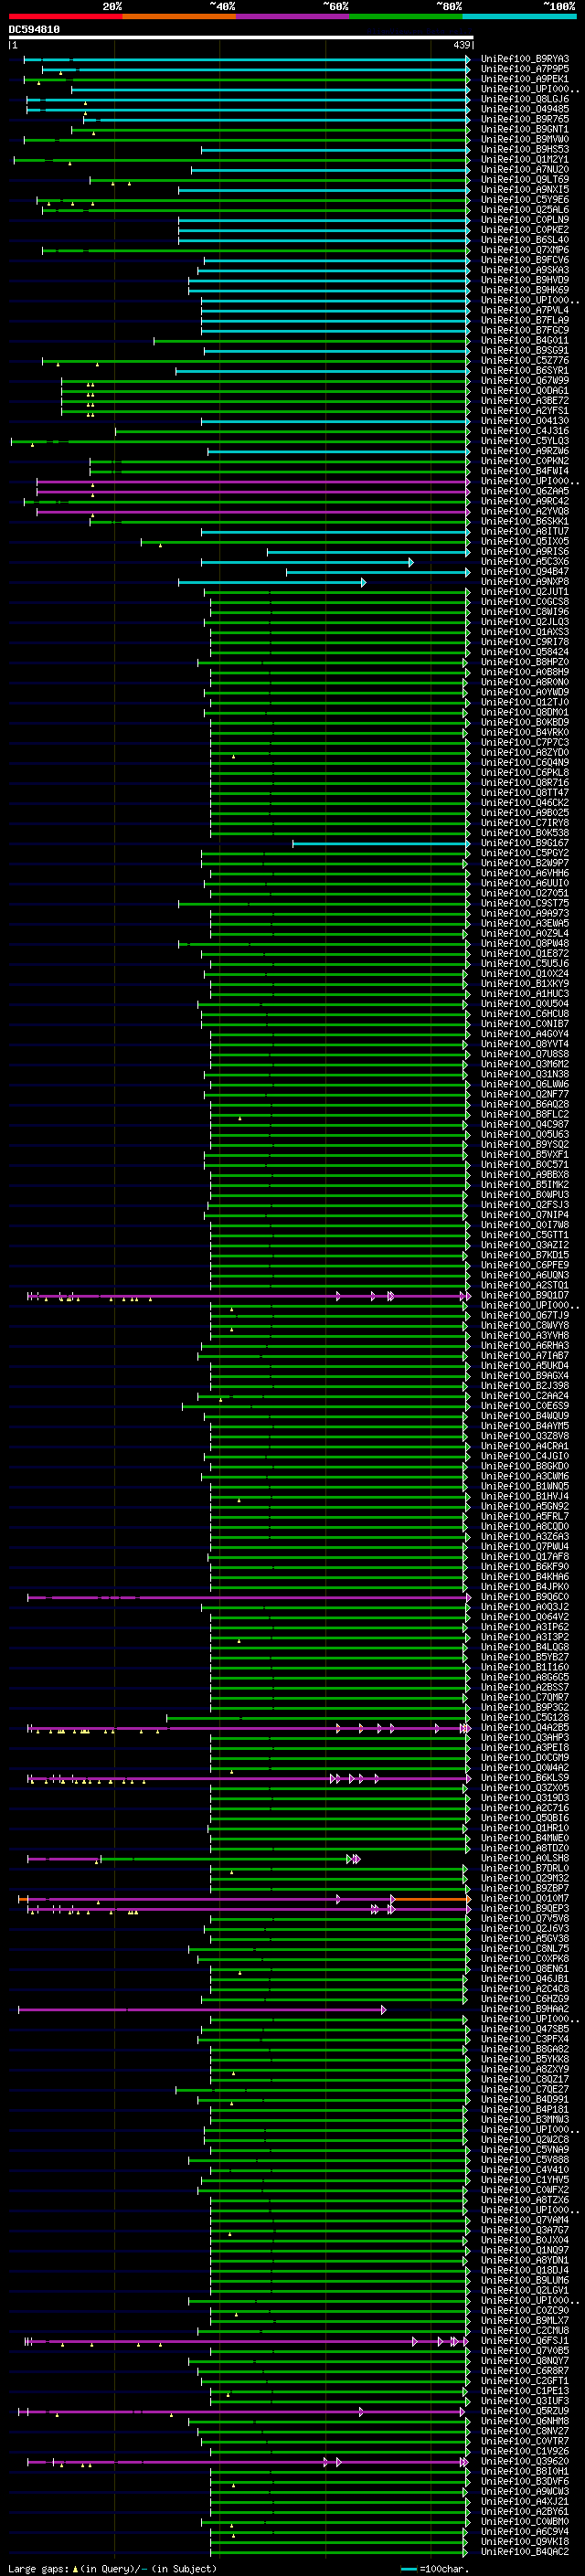Select hit label UniRef100_C0E6S9
This screenshot has height=2576, width=585.
(x=525, y=1406)
